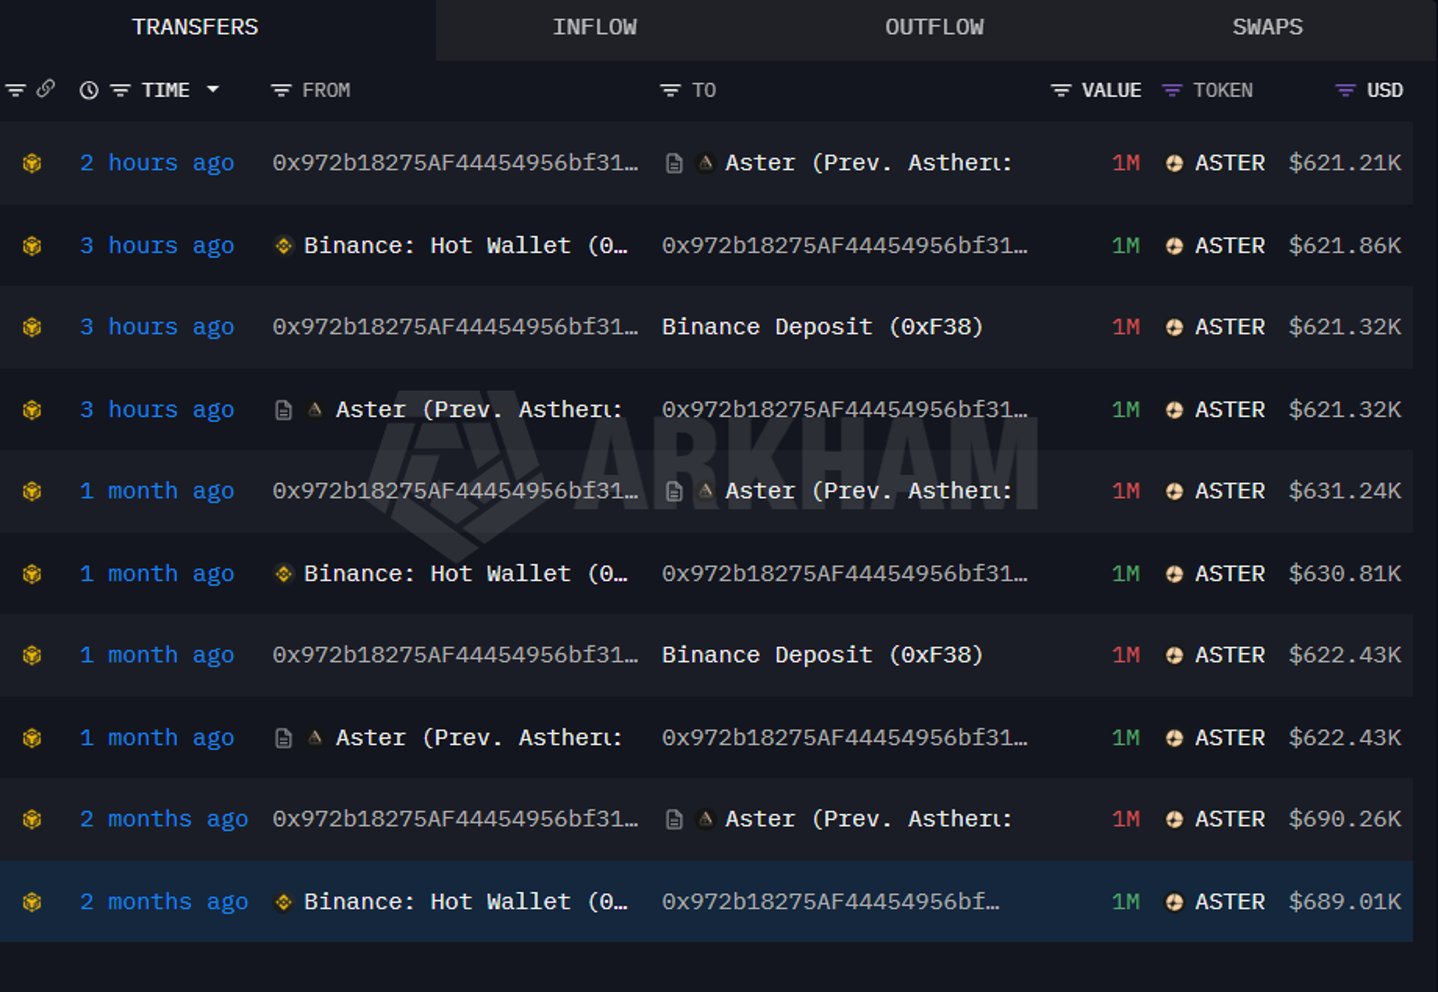Open the '2 months ago' link in the $690.26K row

click(x=164, y=819)
